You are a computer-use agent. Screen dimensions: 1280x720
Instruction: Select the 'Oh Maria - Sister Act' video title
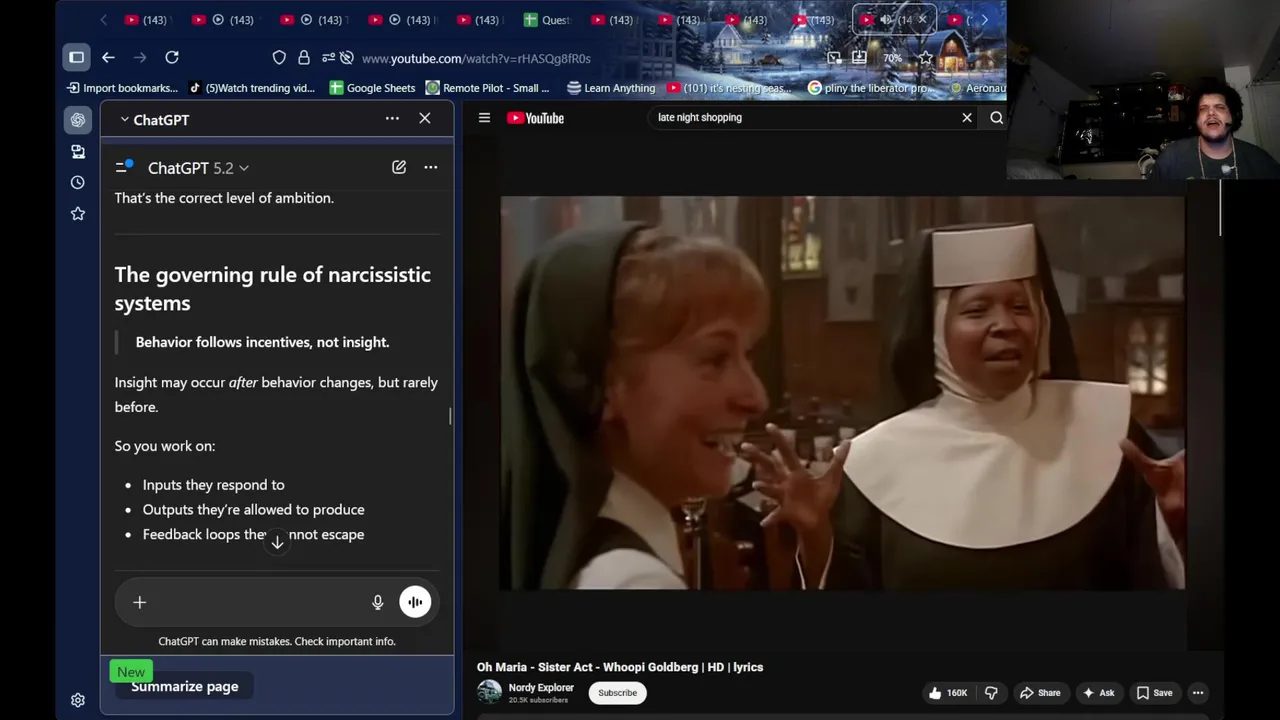(620, 667)
